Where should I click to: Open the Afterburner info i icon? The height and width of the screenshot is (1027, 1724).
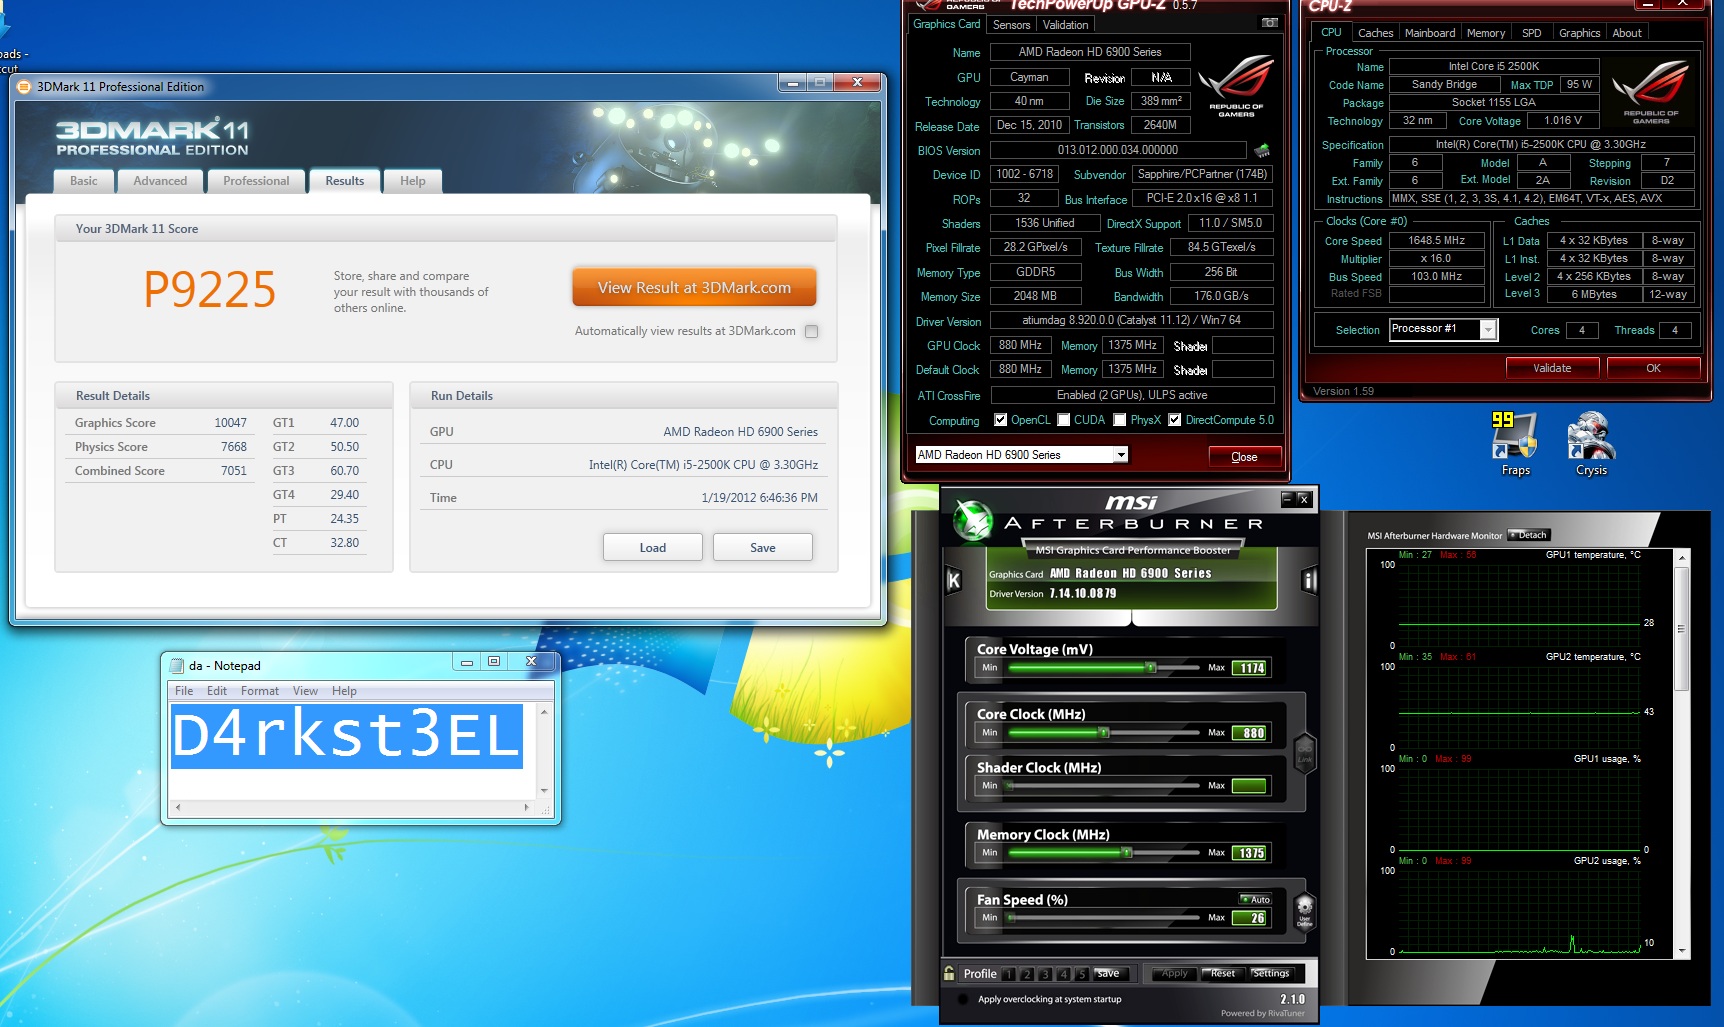(x=1309, y=580)
